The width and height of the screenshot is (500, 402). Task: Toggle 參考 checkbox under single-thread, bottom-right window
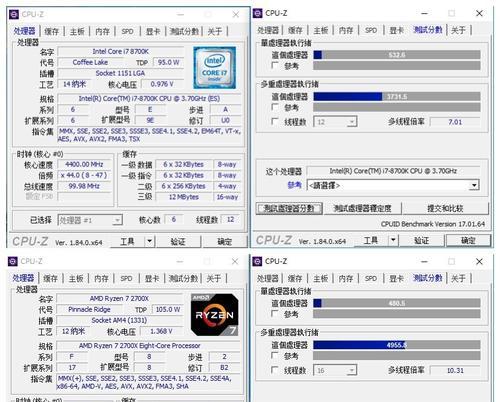(x=275, y=314)
